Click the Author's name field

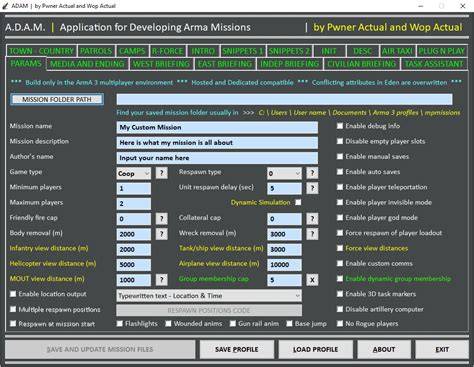pyautogui.click(x=217, y=158)
